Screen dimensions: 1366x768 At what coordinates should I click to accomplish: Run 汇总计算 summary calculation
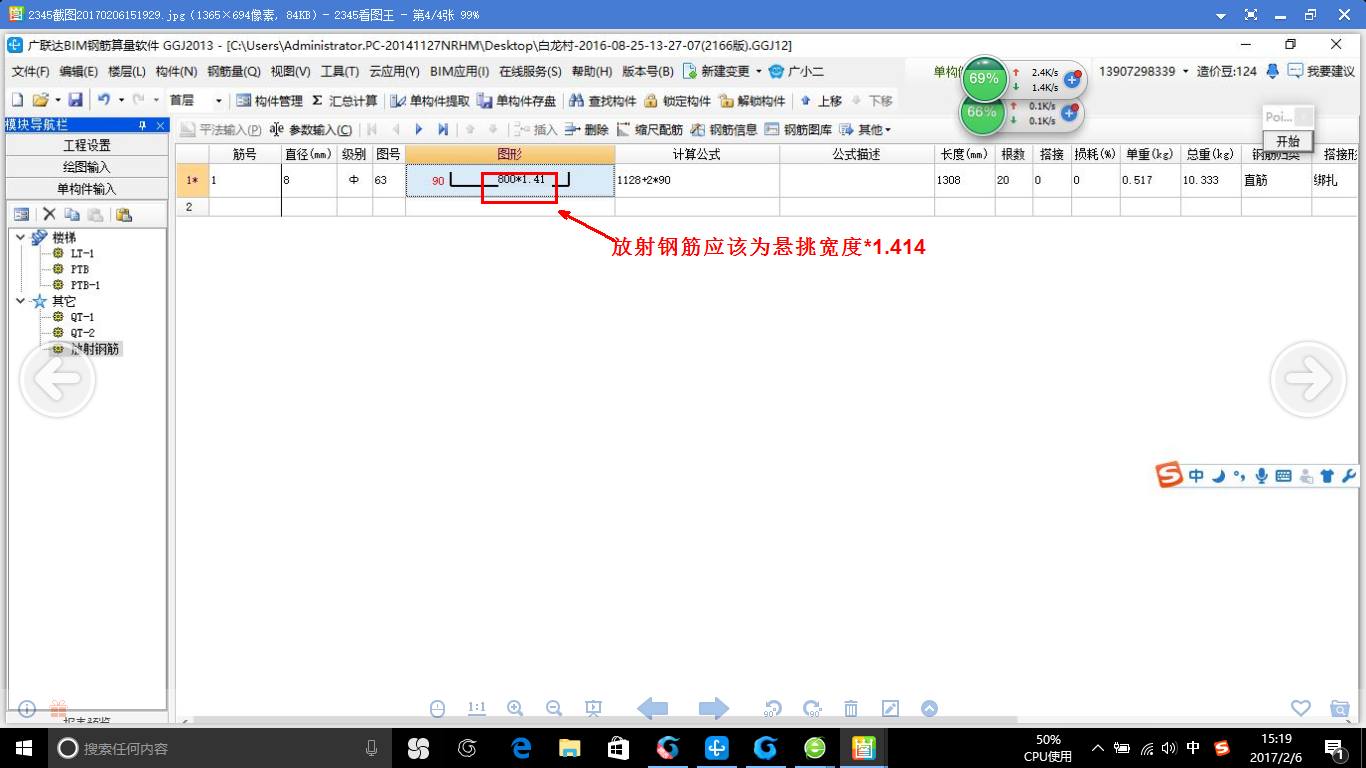point(344,101)
